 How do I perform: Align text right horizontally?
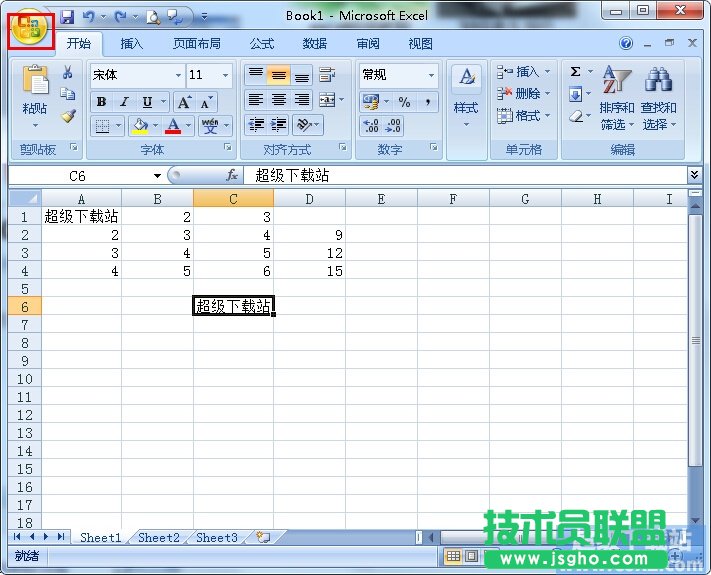coord(302,99)
